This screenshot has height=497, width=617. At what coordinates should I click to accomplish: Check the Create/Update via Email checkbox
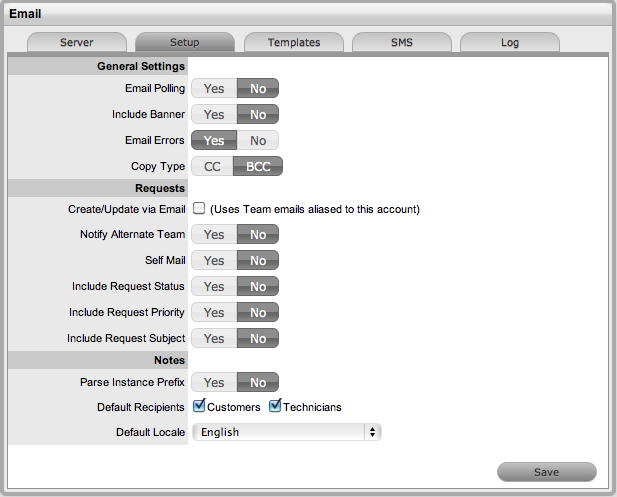point(199,209)
